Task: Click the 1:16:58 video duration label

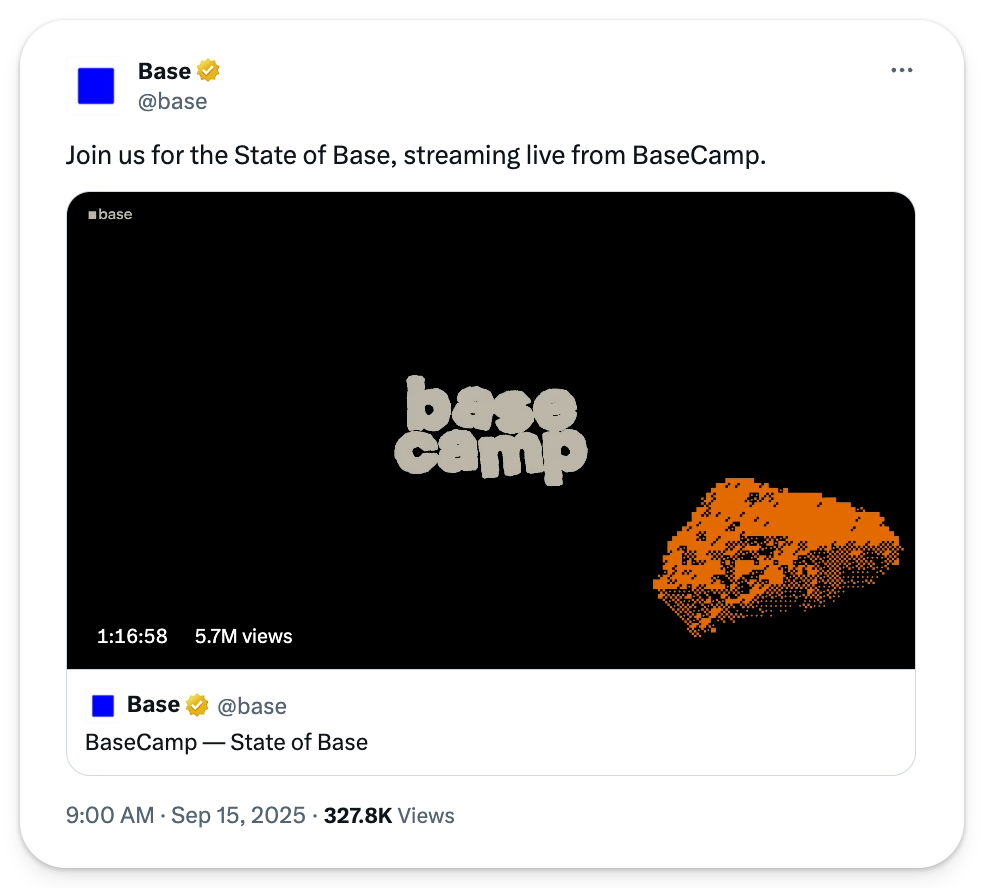Action: click(x=132, y=636)
